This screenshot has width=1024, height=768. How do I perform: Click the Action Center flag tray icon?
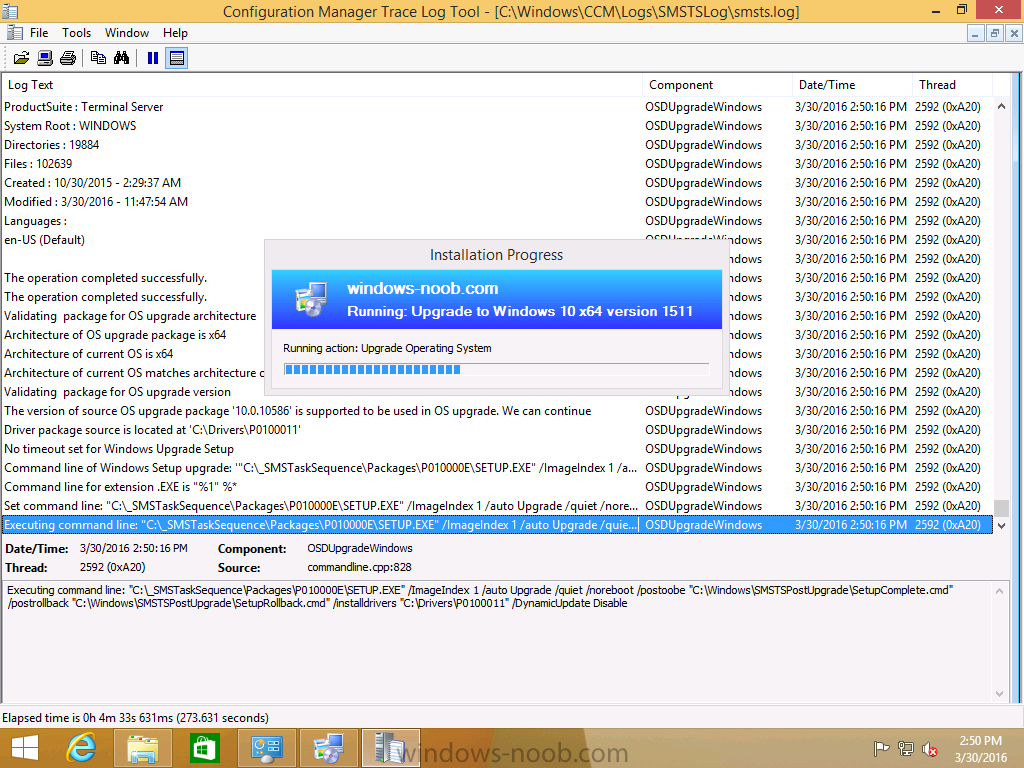[882, 748]
